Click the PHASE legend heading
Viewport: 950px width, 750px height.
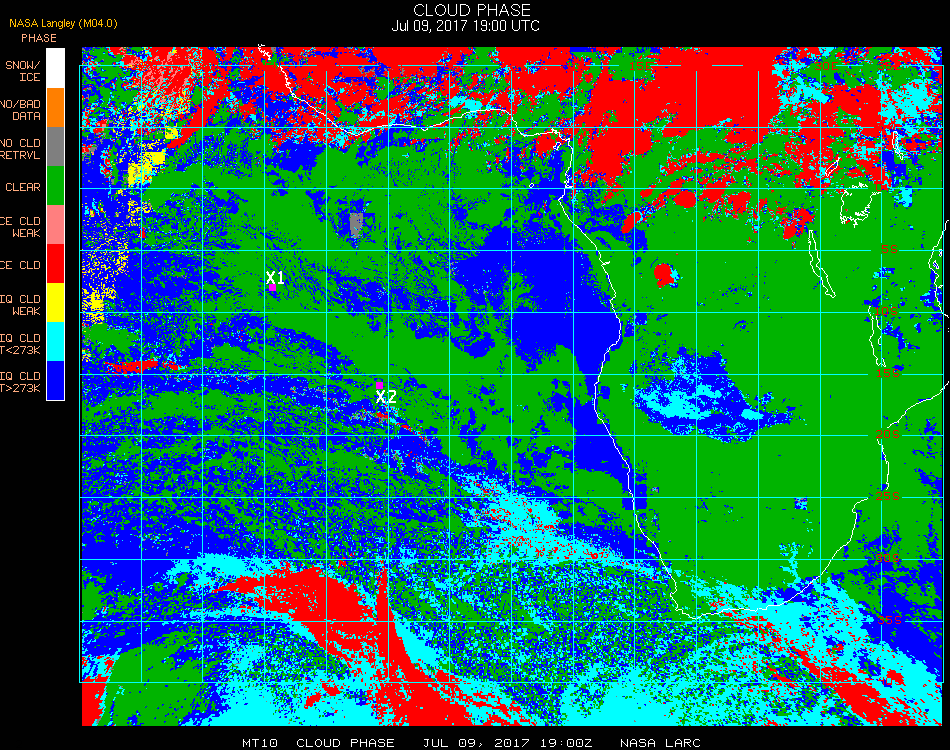point(39,38)
